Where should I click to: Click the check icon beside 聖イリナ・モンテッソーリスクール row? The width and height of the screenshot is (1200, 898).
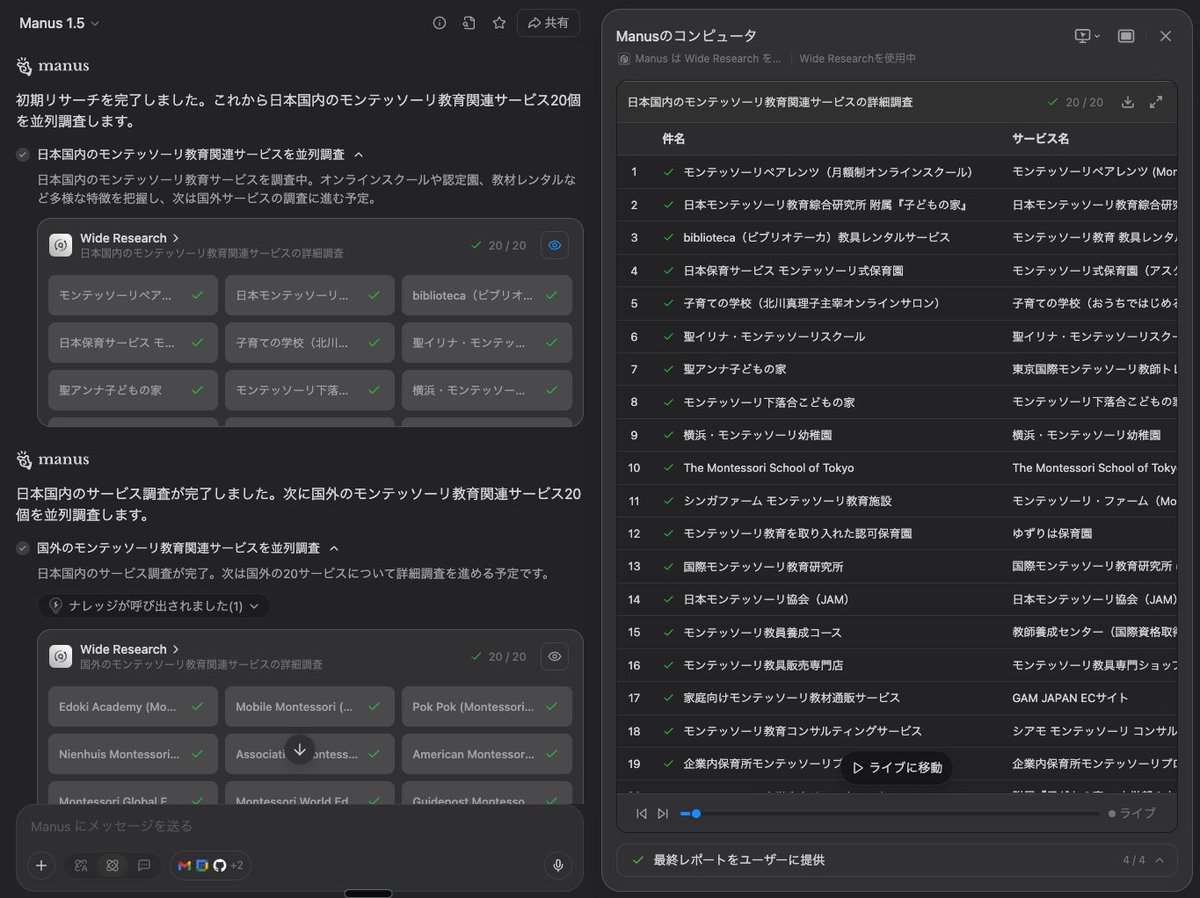point(669,337)
